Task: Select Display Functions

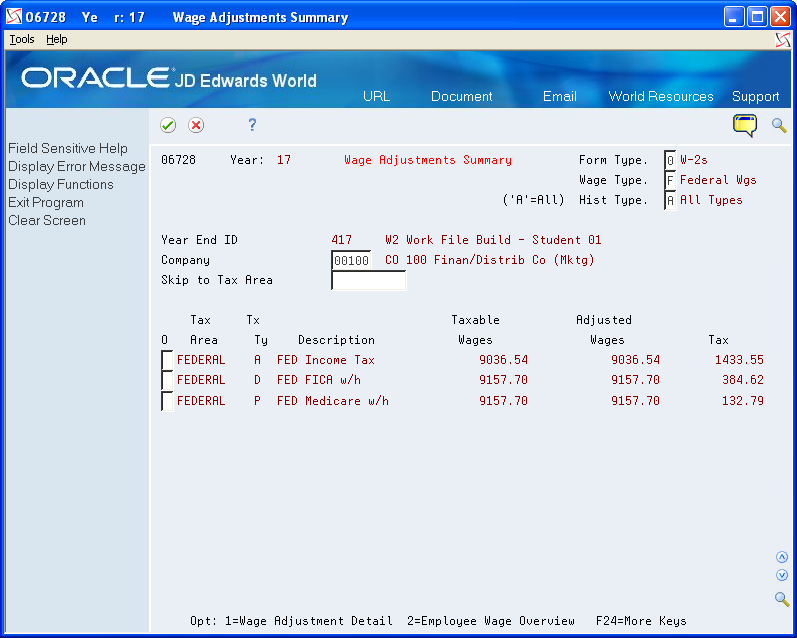Action: (x=60, y=184)
